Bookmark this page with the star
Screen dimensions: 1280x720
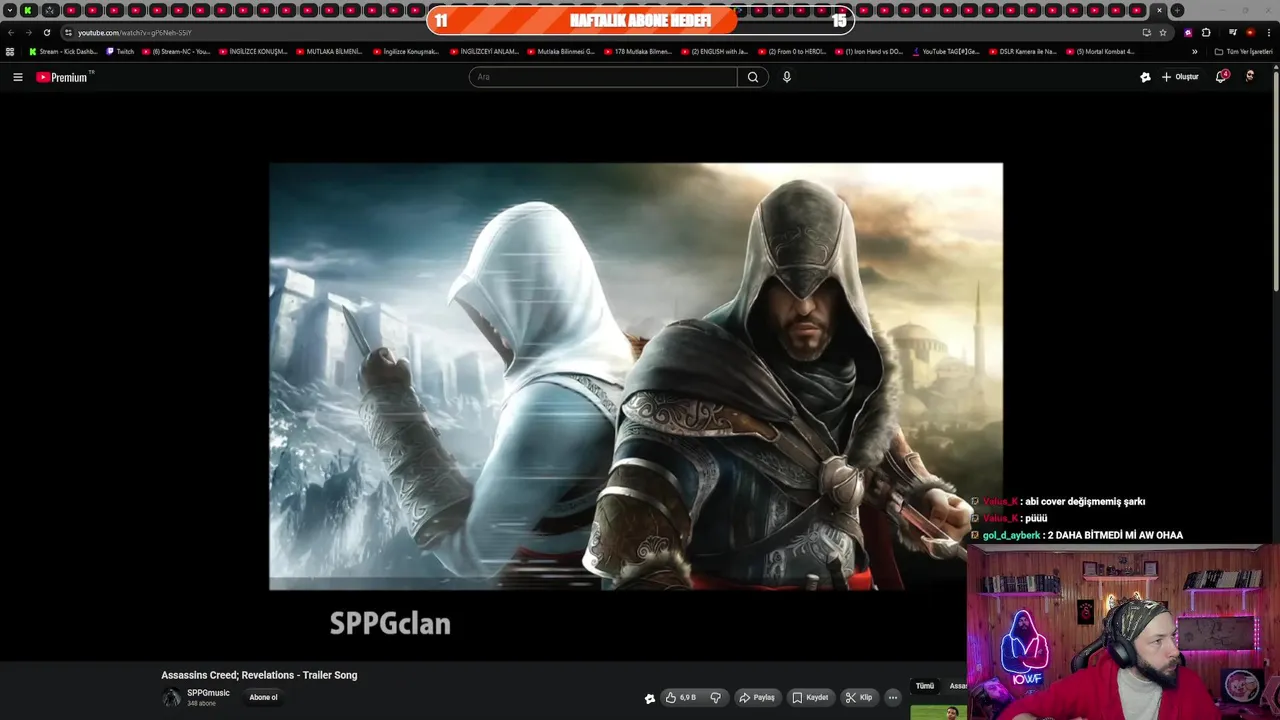pos(1163,32)
